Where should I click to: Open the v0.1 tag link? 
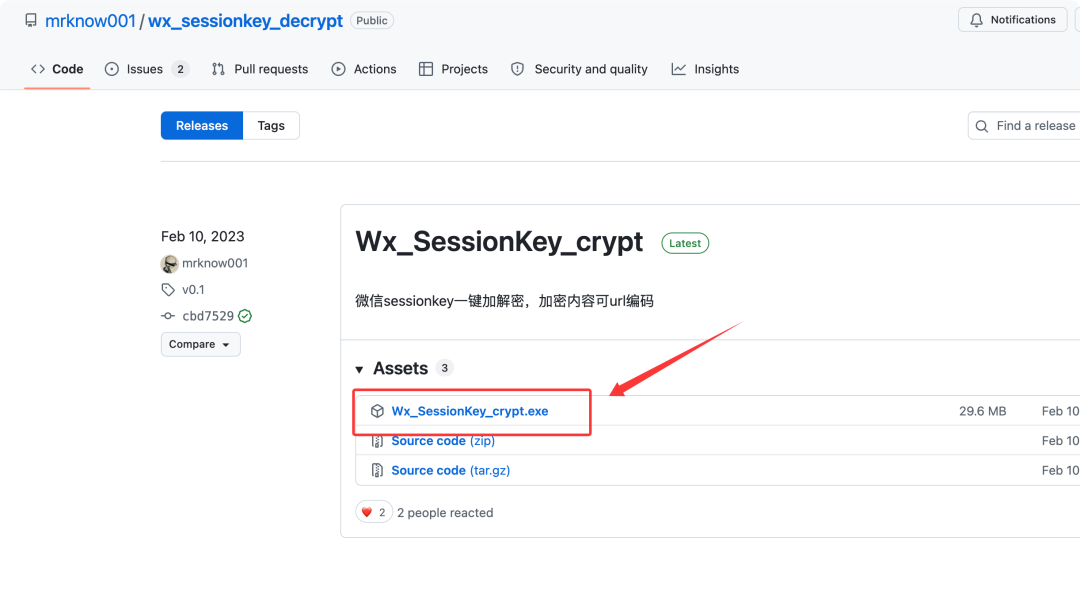(x=193, y=289)
